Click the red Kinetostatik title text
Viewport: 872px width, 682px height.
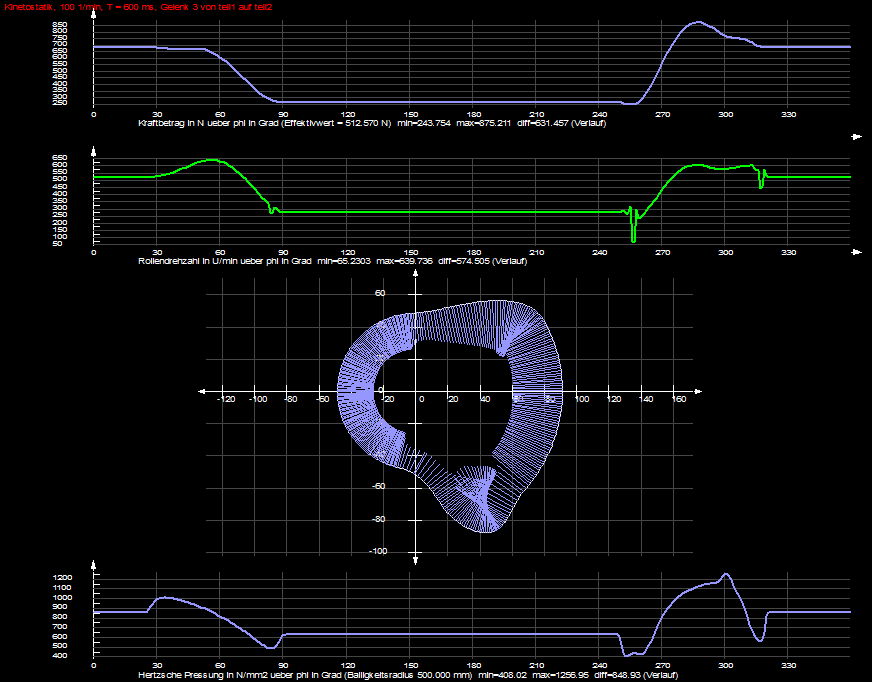tap(136, 7)
